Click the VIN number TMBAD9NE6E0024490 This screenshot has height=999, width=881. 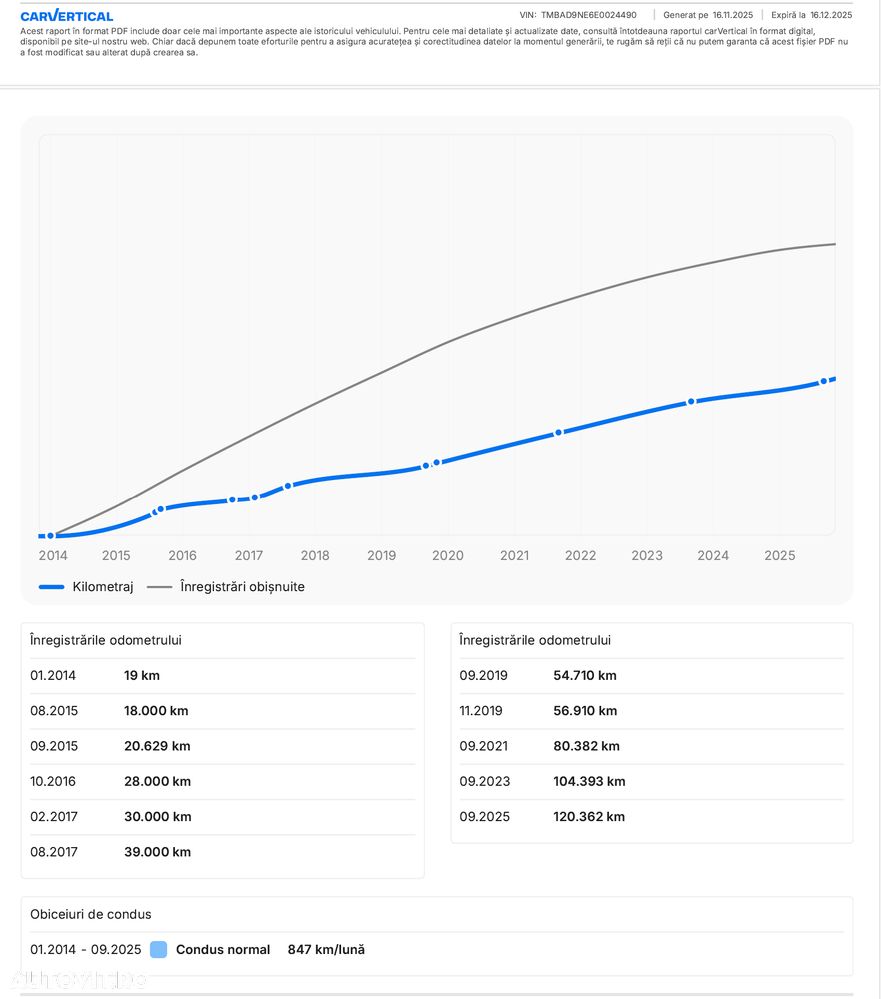(x=588, y=15)
